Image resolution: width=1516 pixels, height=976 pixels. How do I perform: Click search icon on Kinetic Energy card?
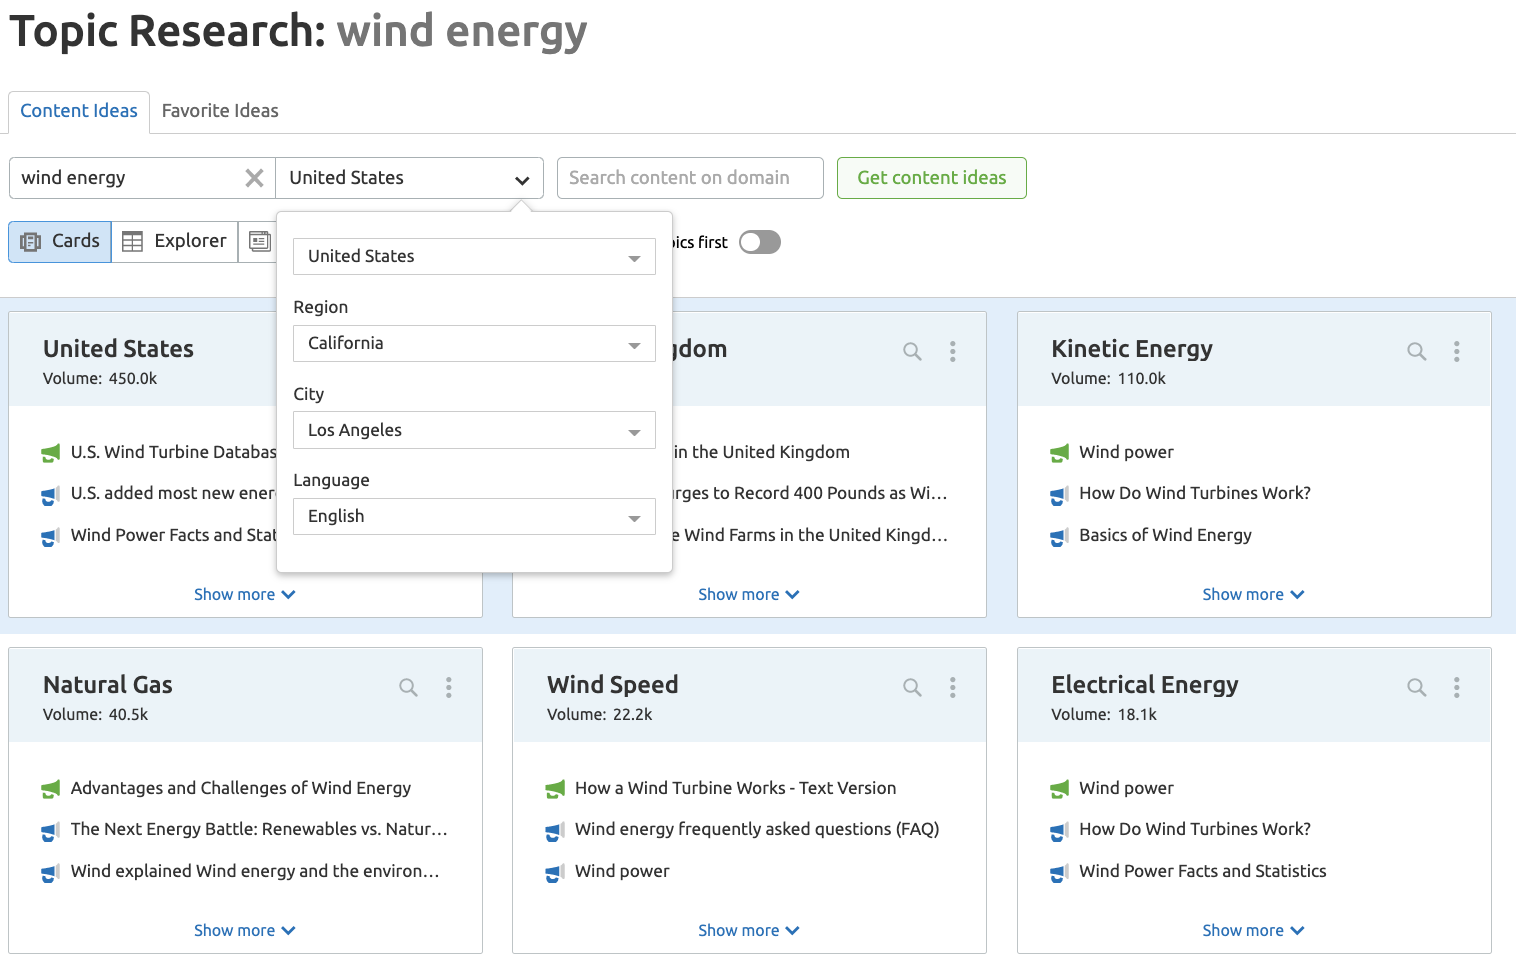(1416, 351)
